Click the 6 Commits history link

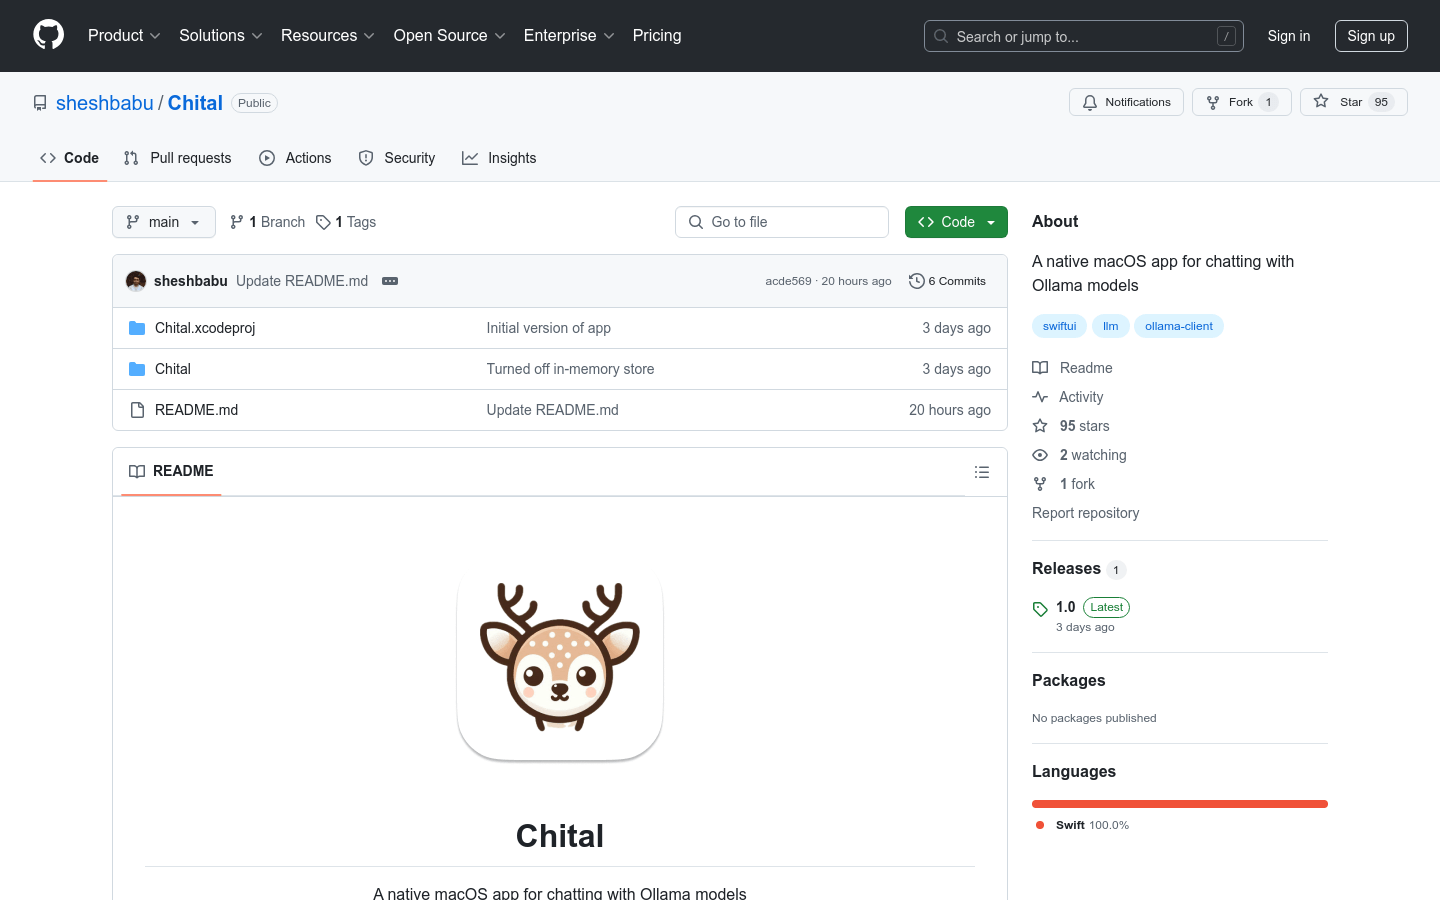pos(947,281)
